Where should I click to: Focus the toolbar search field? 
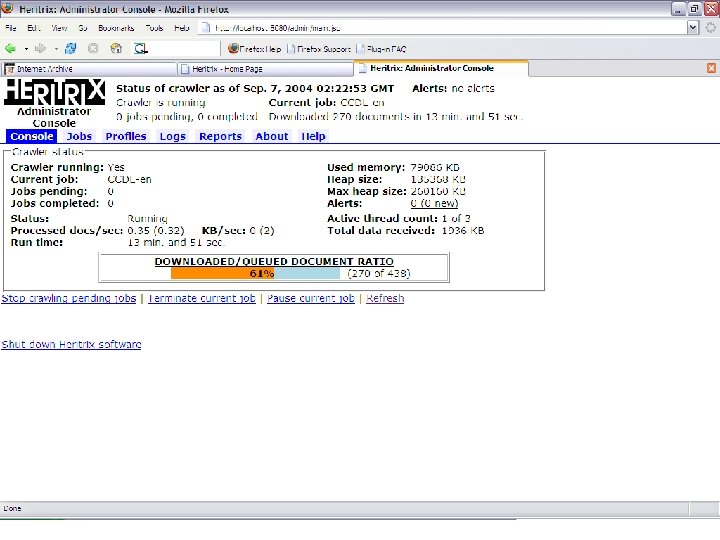[184, 48]
